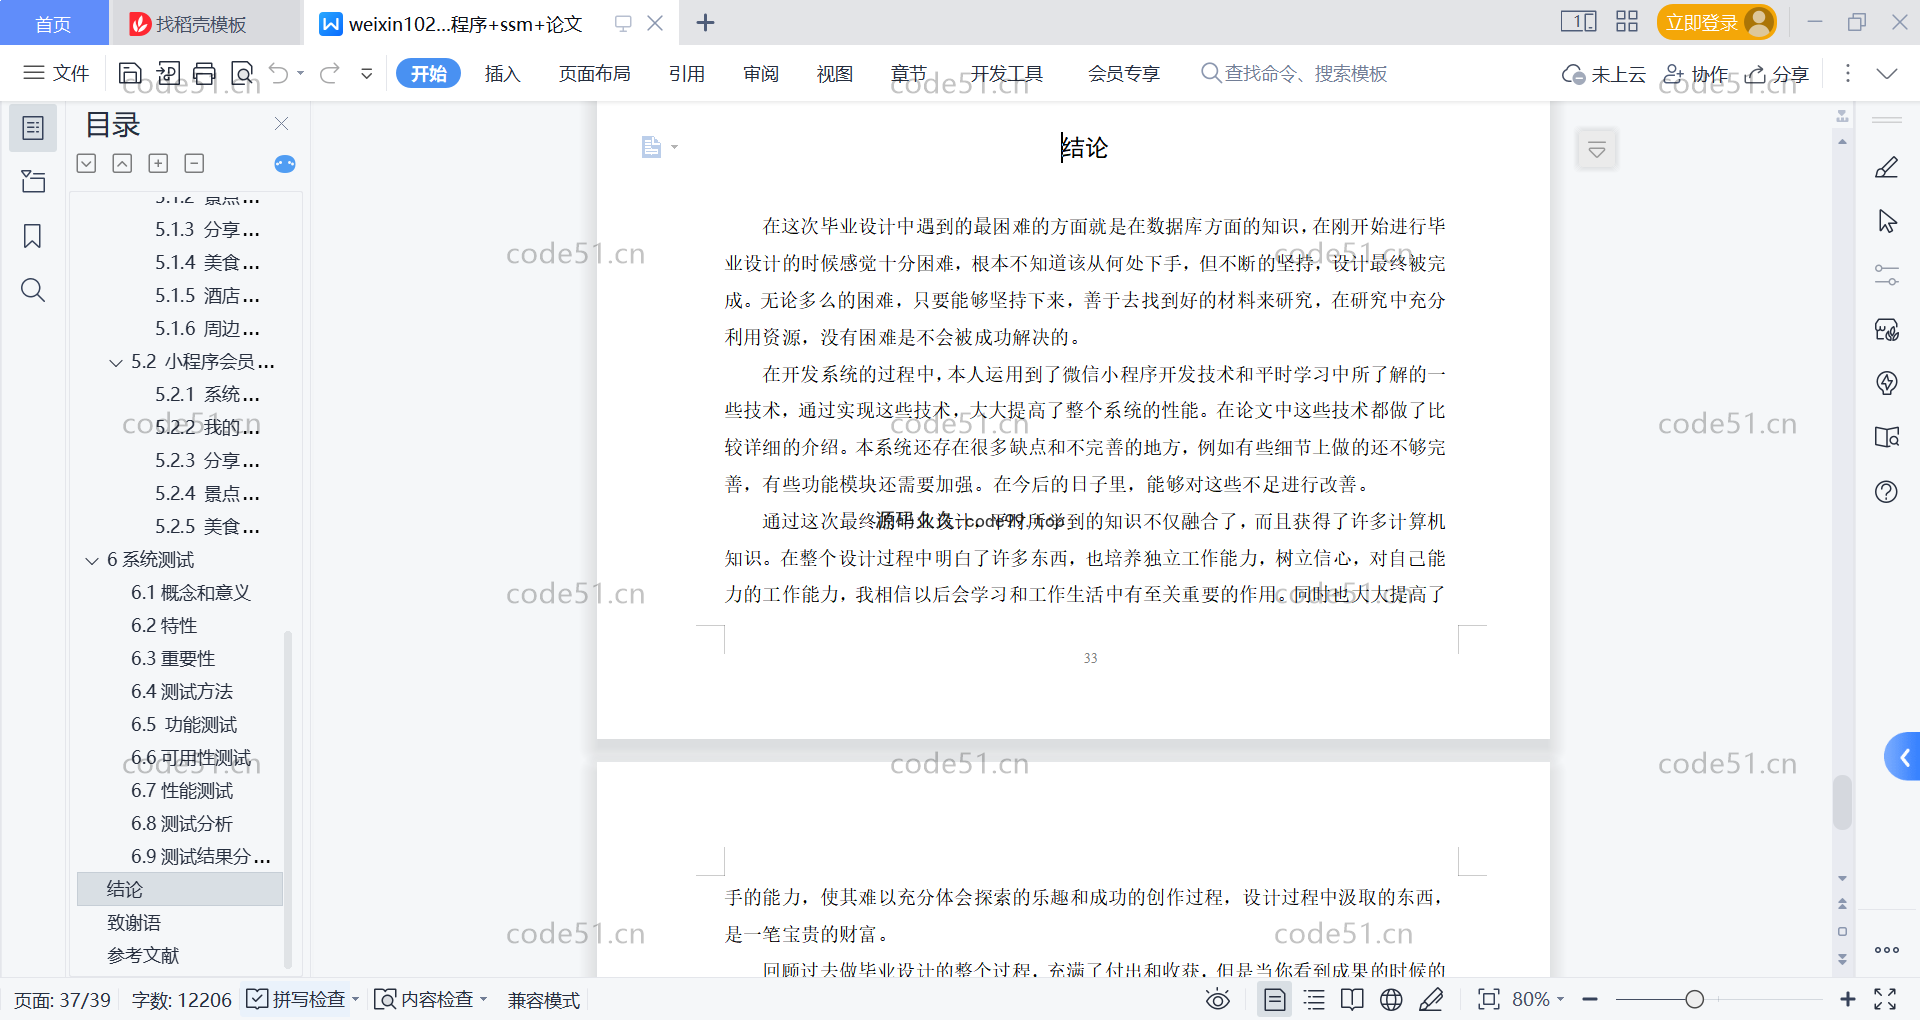Click the Save icon in toolbar
Screen dimensions: 1920x1020
(130, 73)
